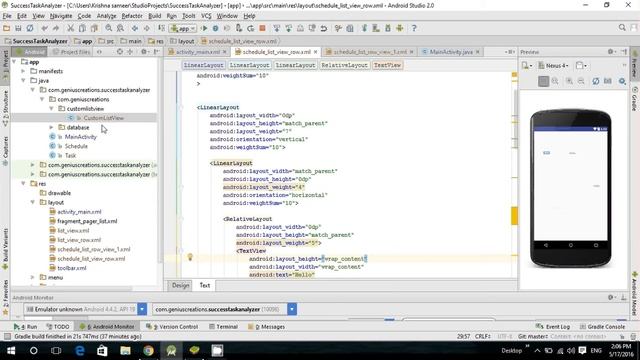The height and width of the screenshot is (360, 640).
Task: Switch to the Project Files view tab
Action: tap(71, 52)
